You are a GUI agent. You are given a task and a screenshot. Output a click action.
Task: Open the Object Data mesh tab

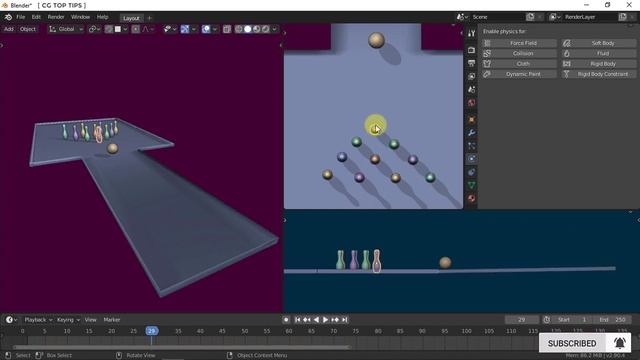pos(471,185)
